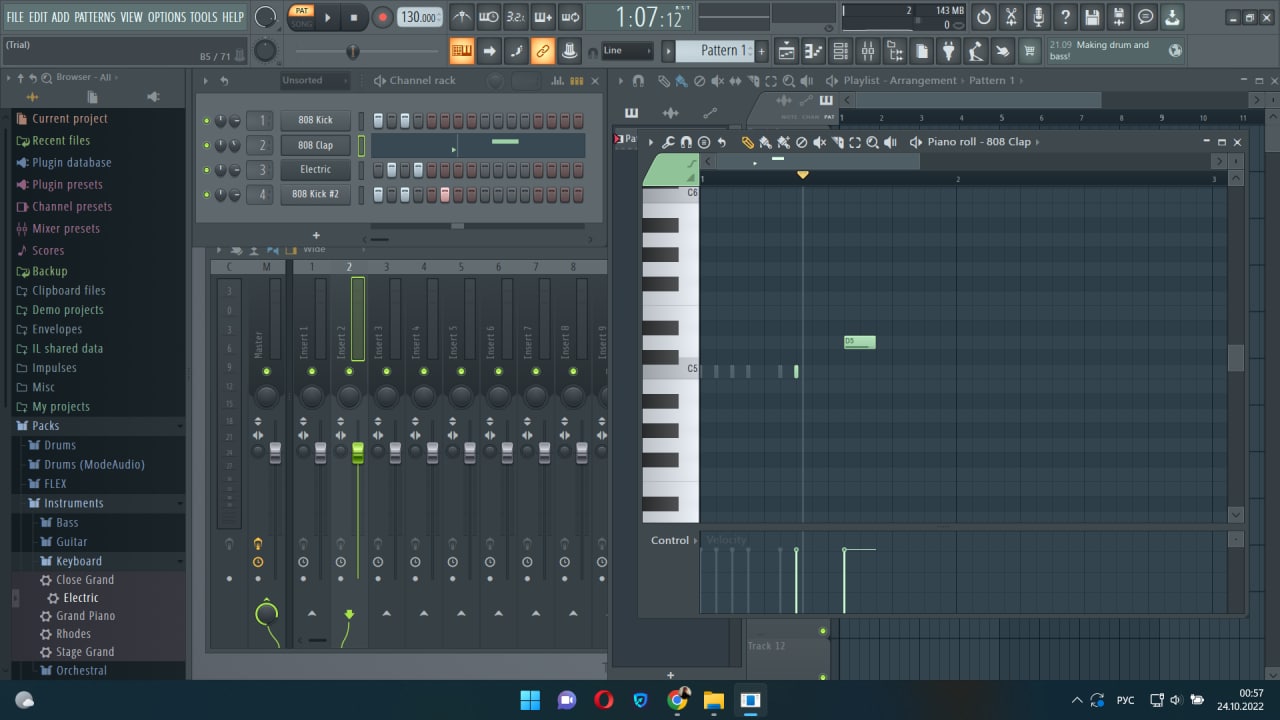
Task: Mute the Electric channel green LED
Action: point(207,171)
